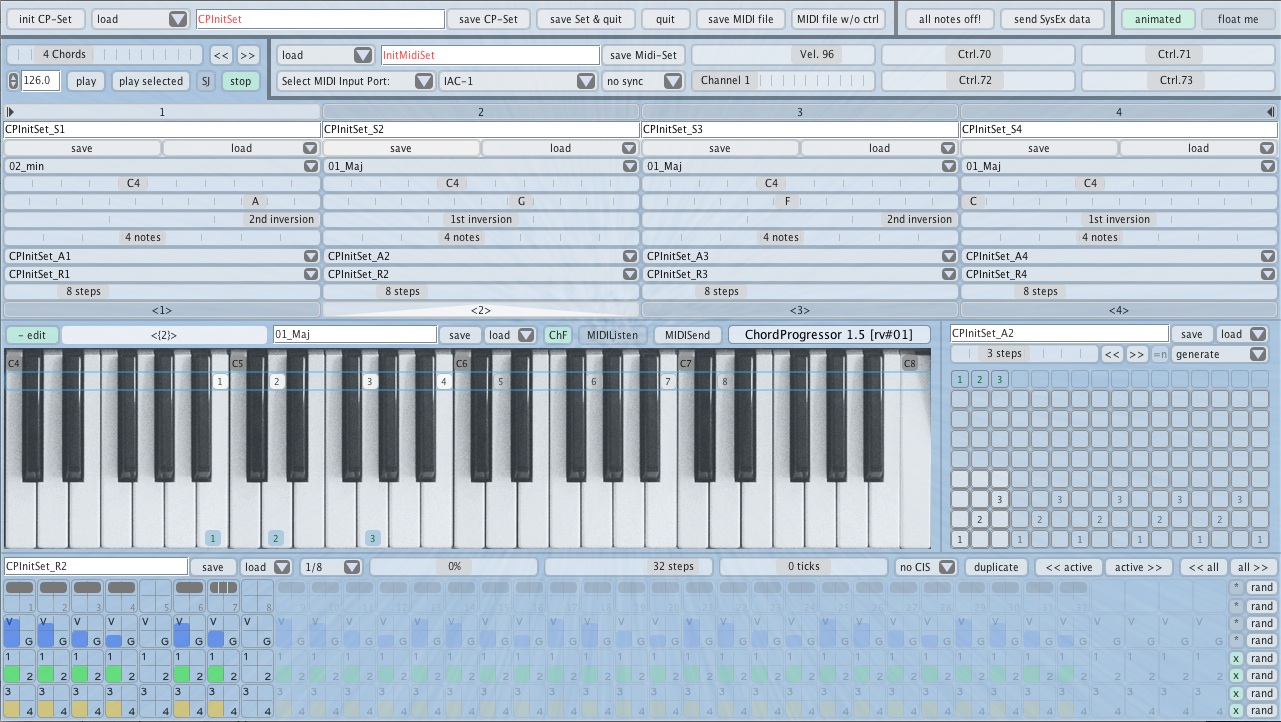The image size is (1281, 722).
Task: Click the >> button next to 3 steps slider
Action: [x=1136, y=353]
